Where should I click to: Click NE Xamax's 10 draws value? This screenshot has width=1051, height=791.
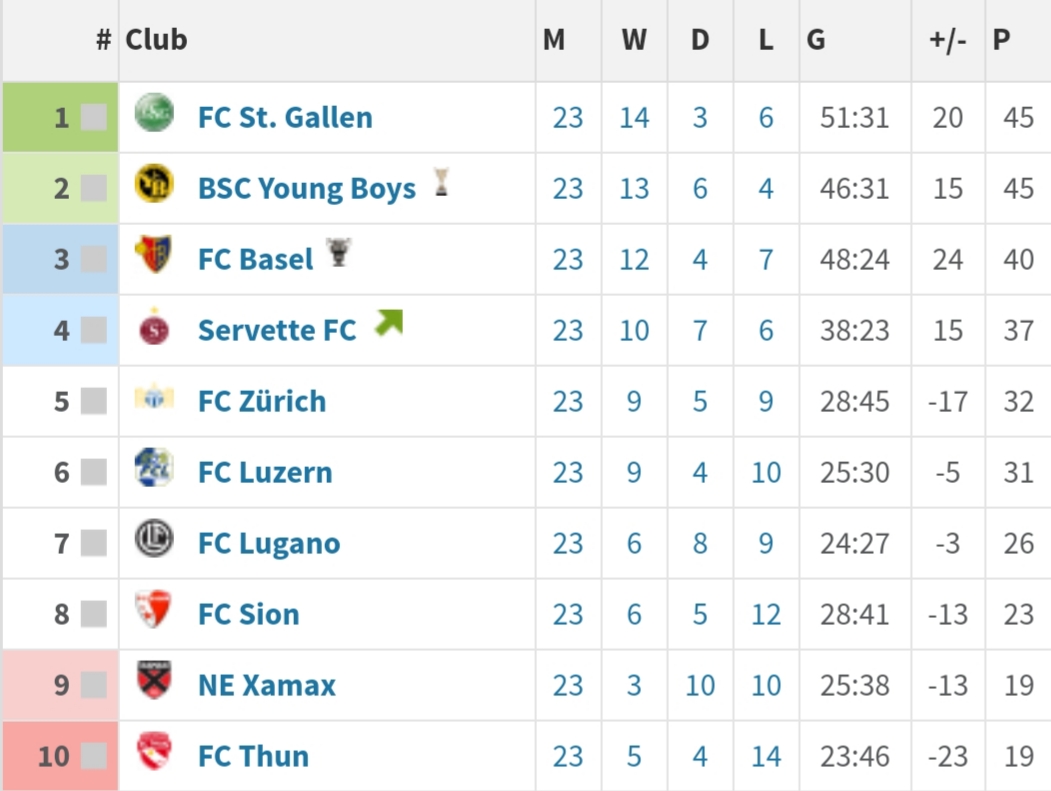(700, 685)
